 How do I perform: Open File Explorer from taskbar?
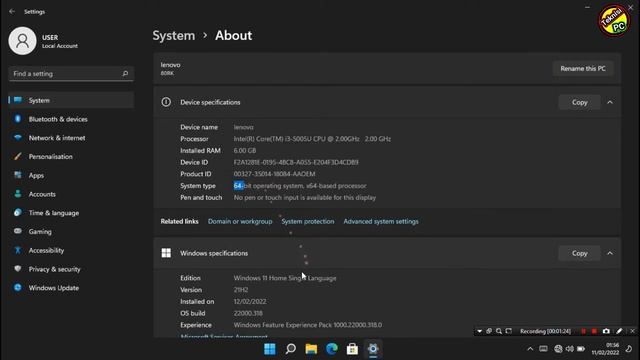311,349
